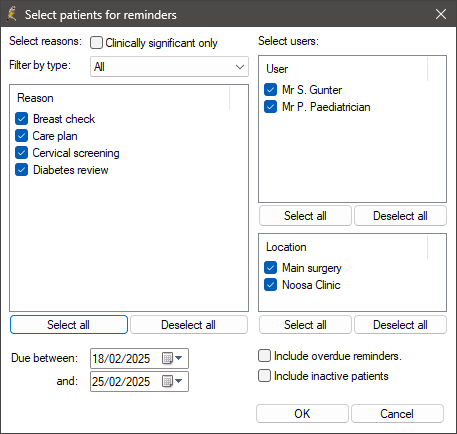Select the Care plan text row

click(x=55, y=136)
